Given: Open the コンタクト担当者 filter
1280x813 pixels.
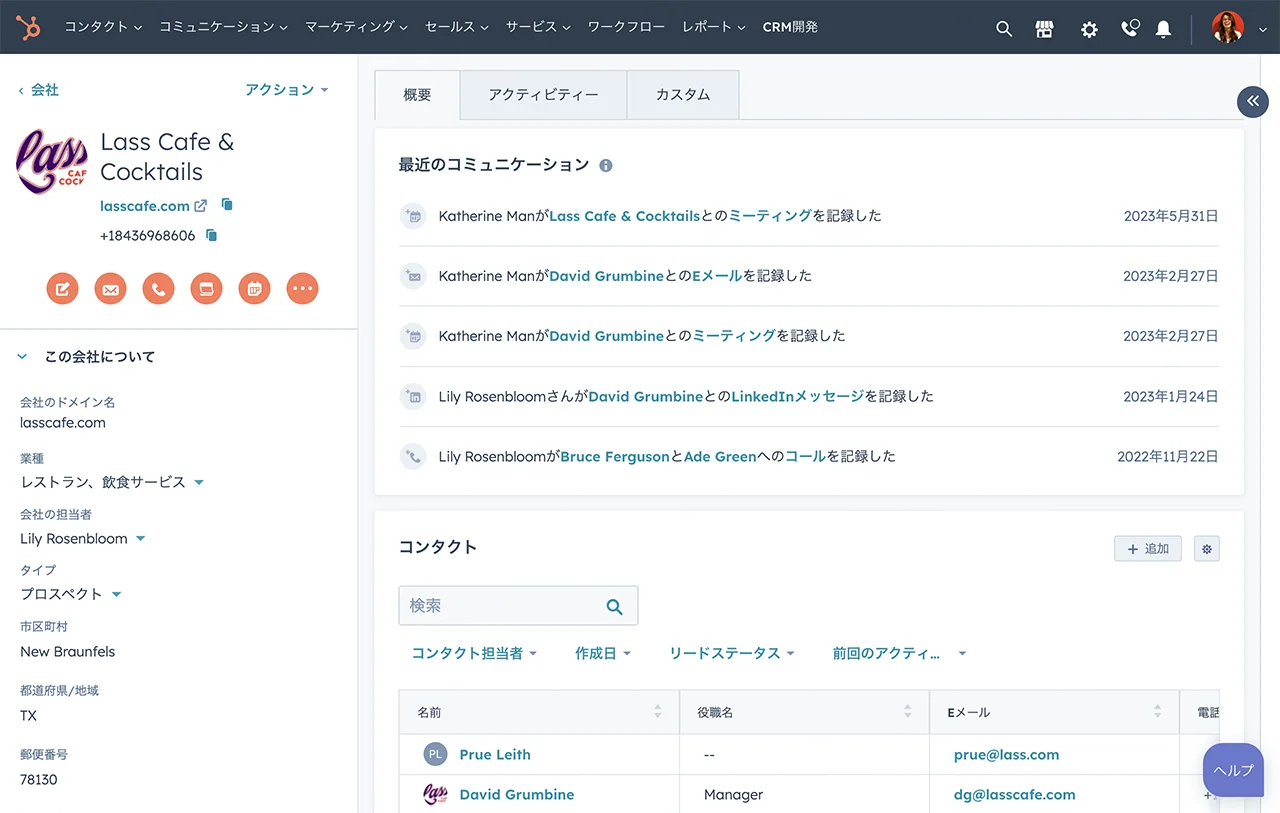Looking at the screenshot, I should click(474, 653).
